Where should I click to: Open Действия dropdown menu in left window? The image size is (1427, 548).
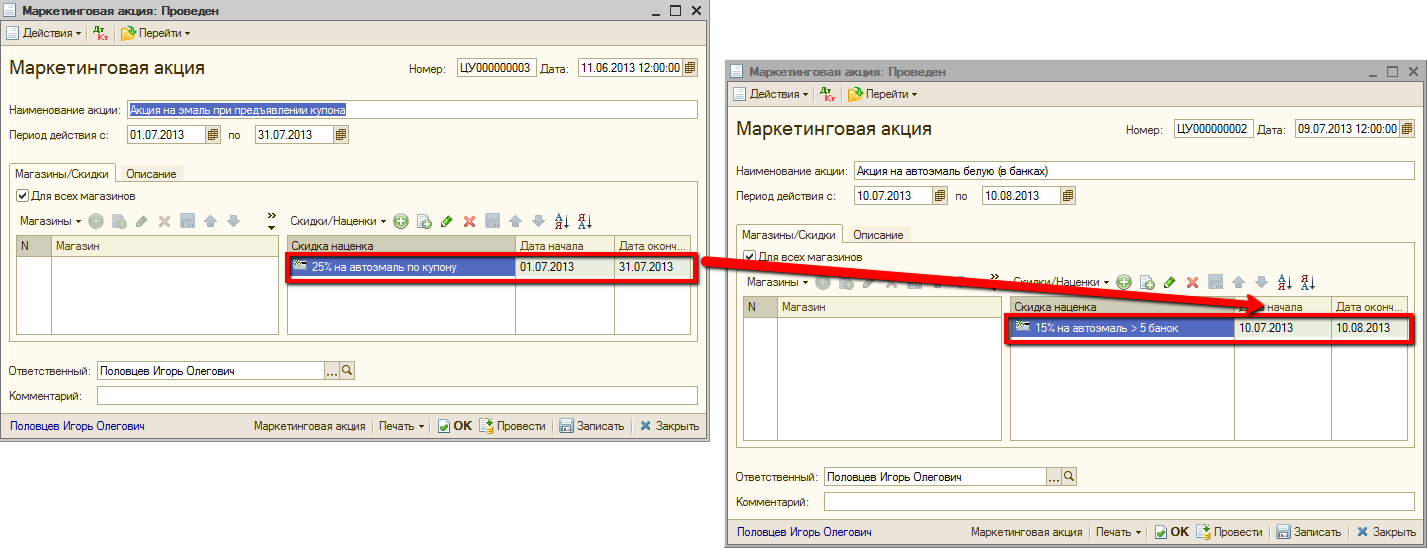tap(46, 33)
